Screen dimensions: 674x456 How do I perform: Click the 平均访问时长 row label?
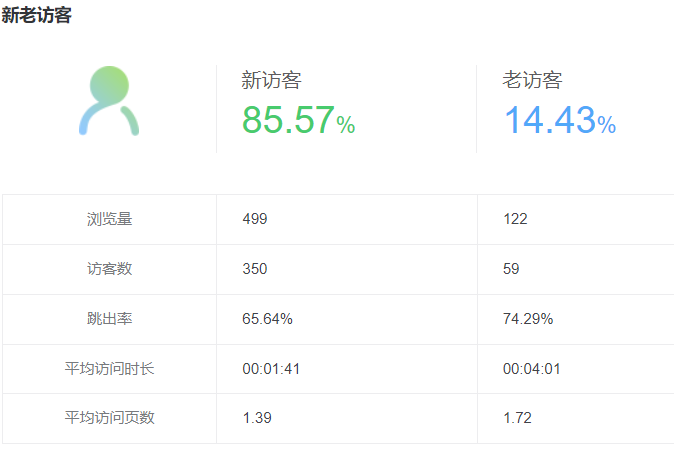click(109, 369)
